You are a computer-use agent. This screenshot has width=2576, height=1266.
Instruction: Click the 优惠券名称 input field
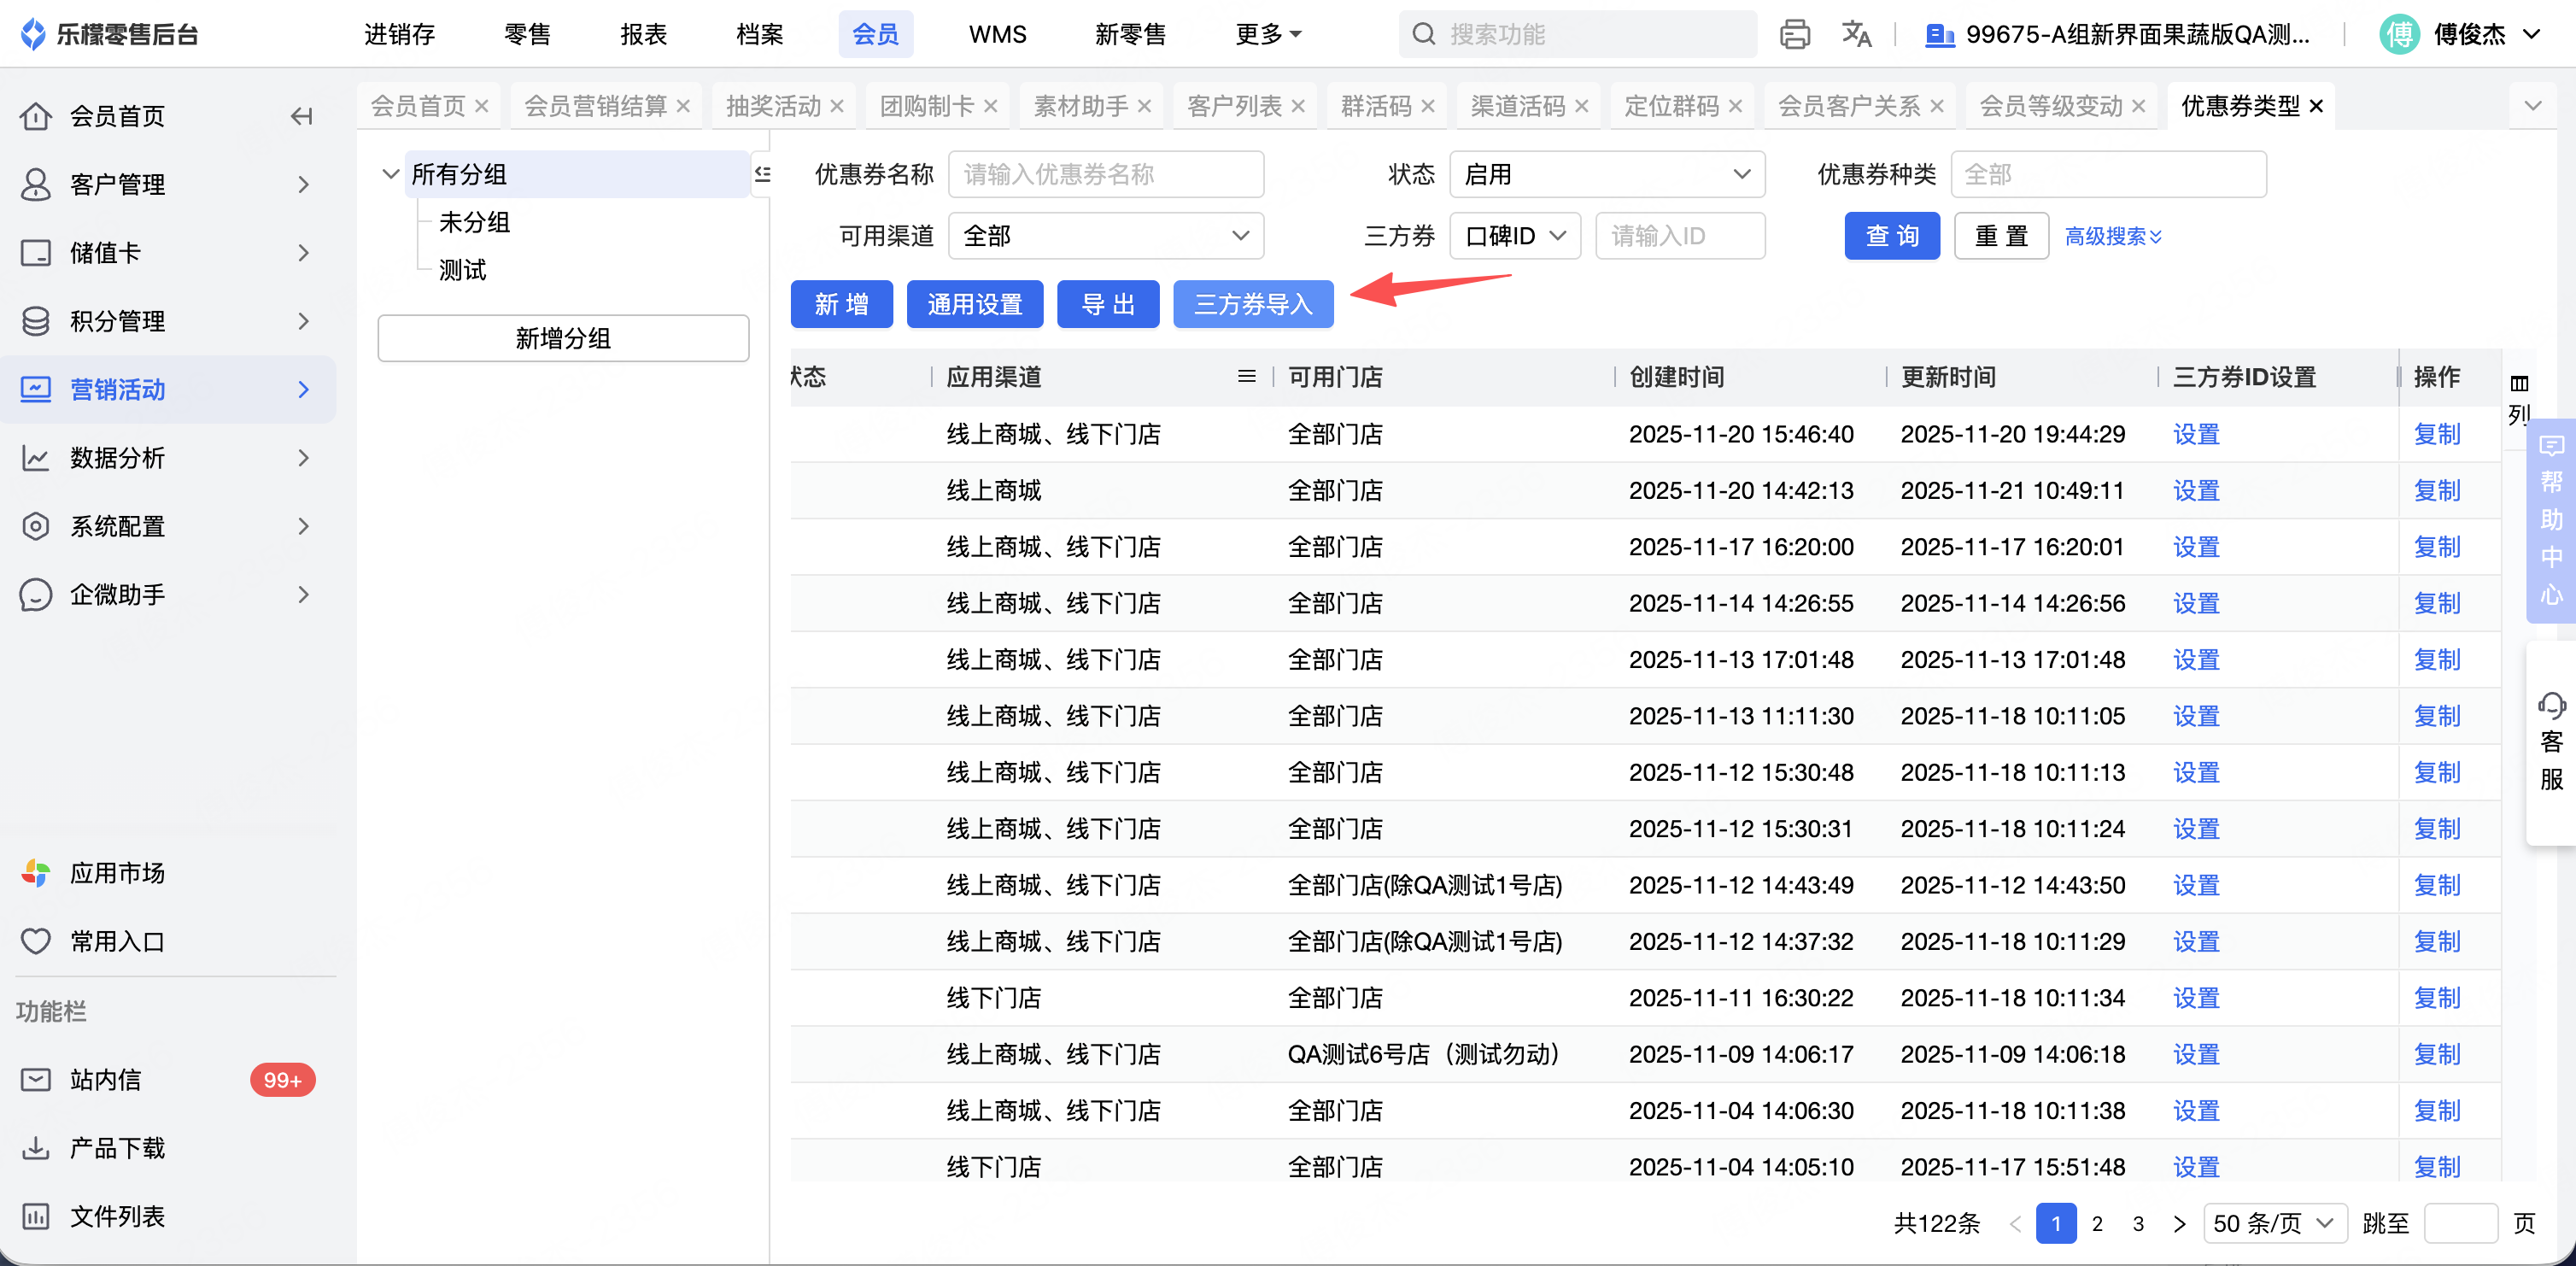[1105, 175]
